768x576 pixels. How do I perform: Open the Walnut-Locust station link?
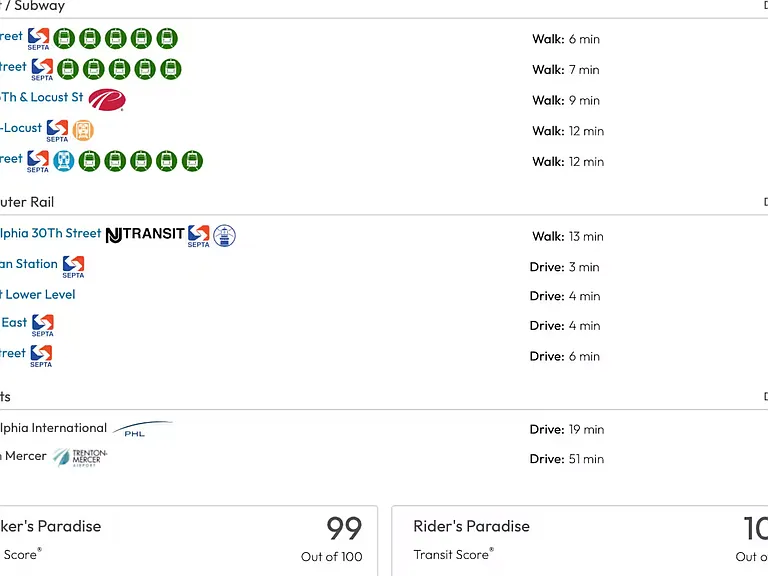21,128
